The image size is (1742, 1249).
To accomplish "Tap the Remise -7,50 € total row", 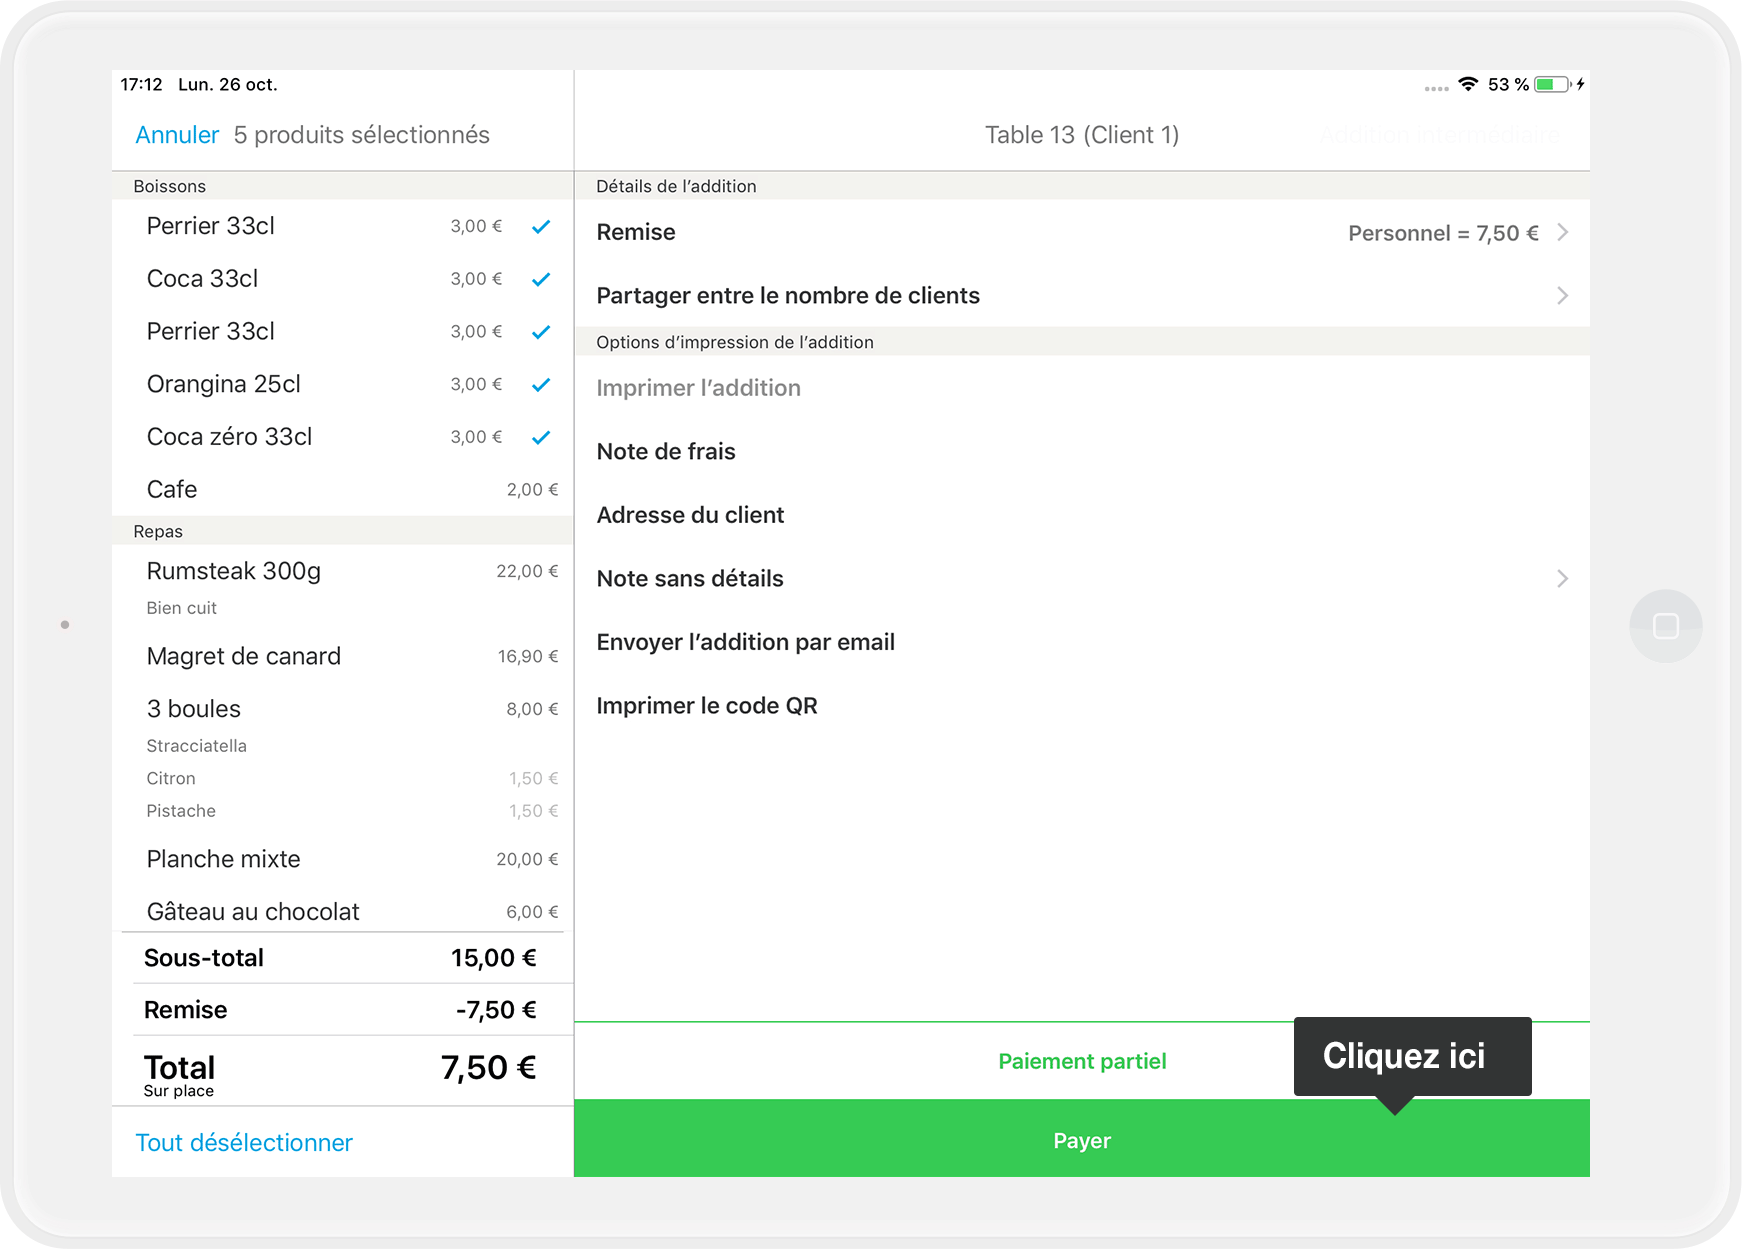I will 343,1010.
